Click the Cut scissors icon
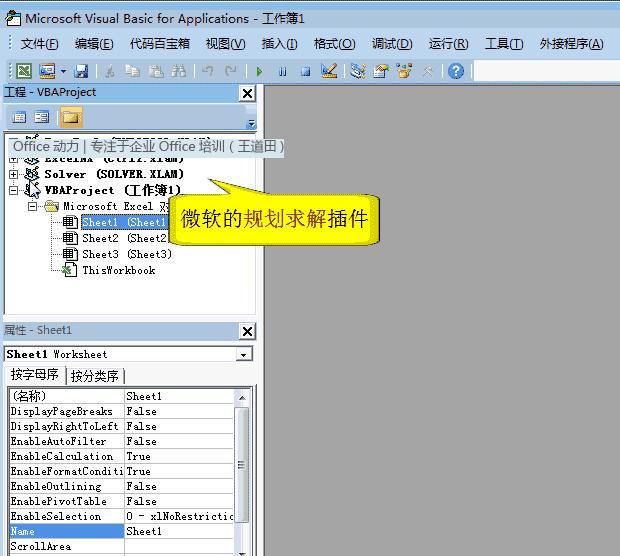 coord(110,72)
